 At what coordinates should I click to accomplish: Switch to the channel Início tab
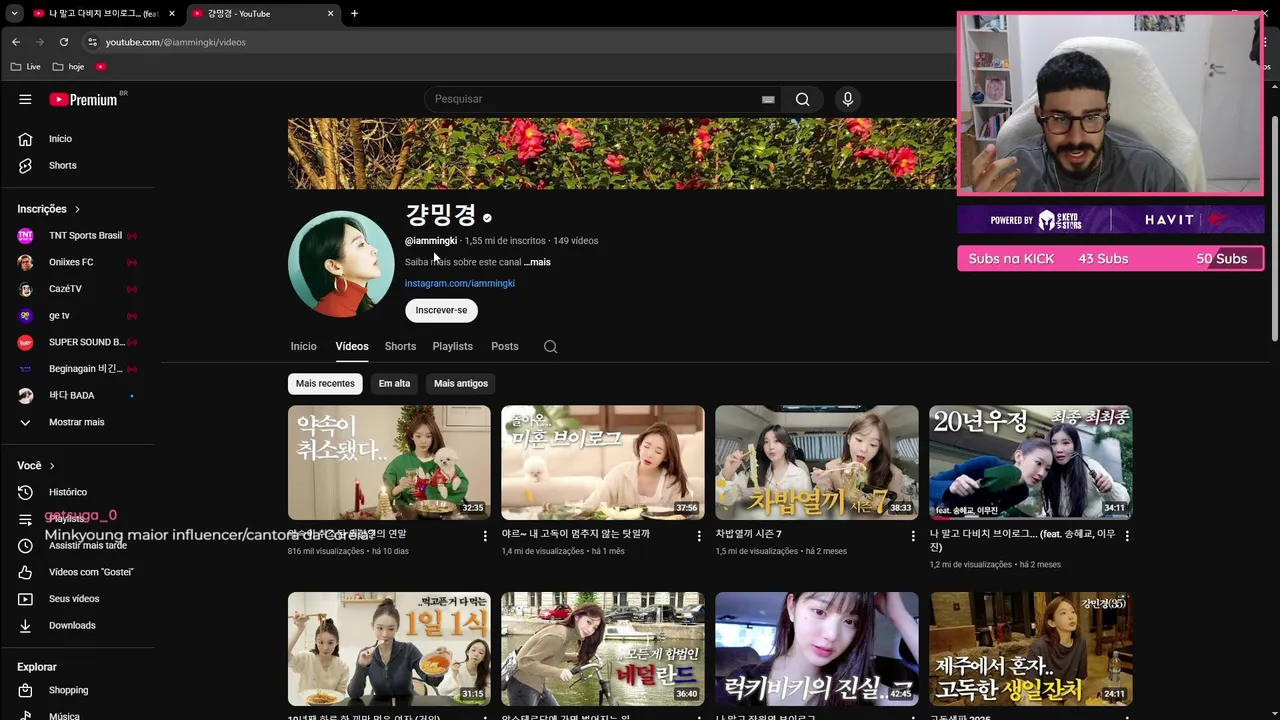pos(303,346)
